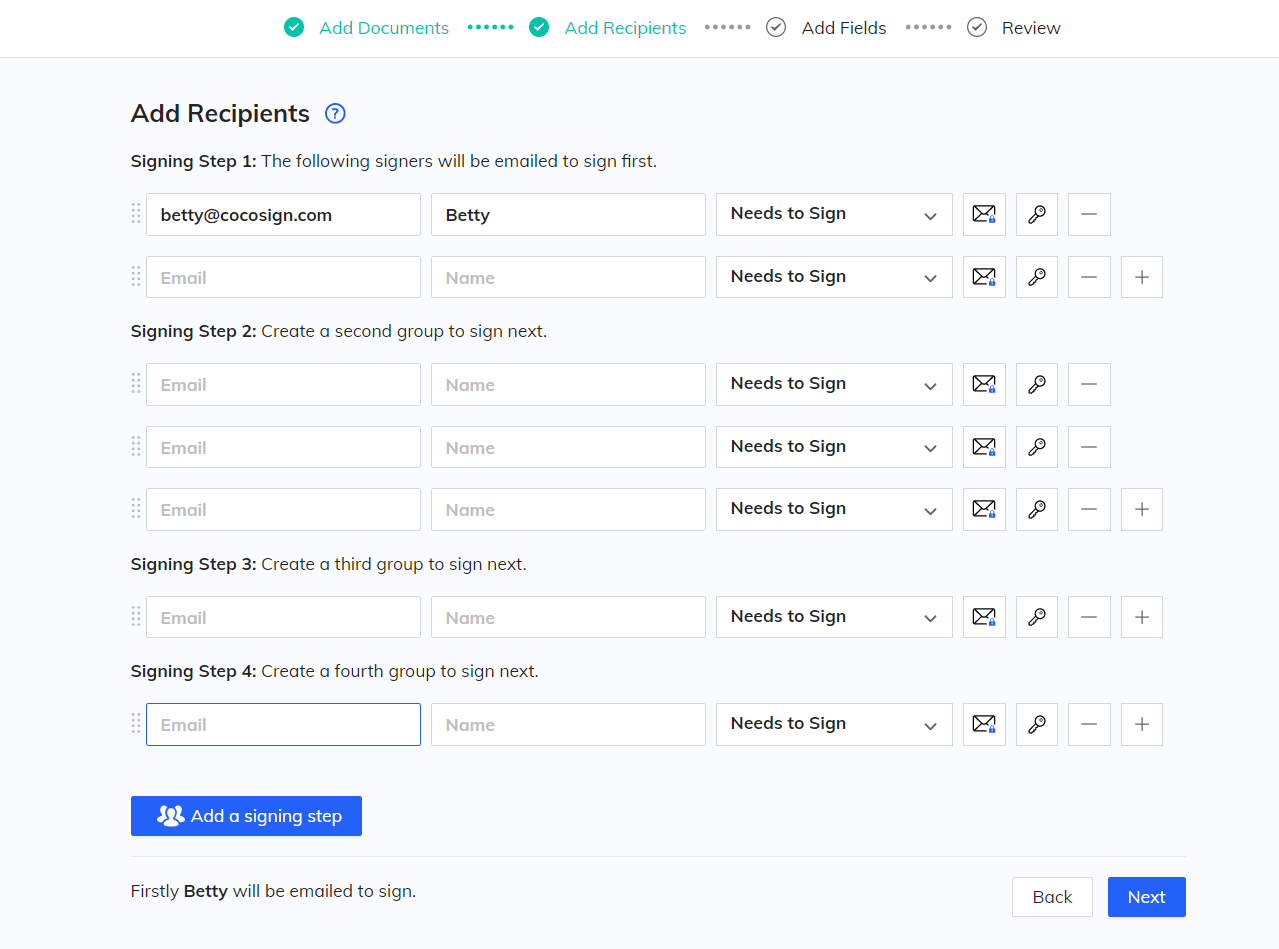Remove second recipient row of Step 2
Viewport: 1279px width, 949px height.
point(1089,447)
